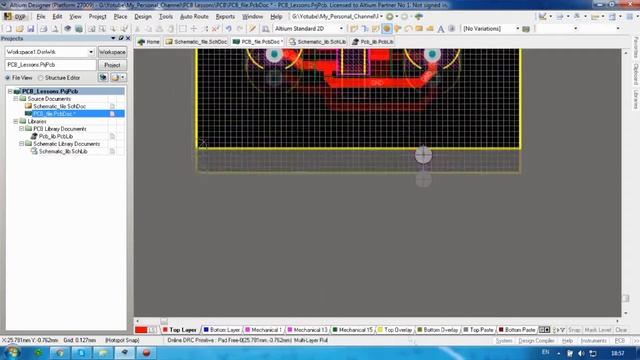Viewport: 640px width, 360px height.
Task: Open the File menu
Action: [41, 17]
